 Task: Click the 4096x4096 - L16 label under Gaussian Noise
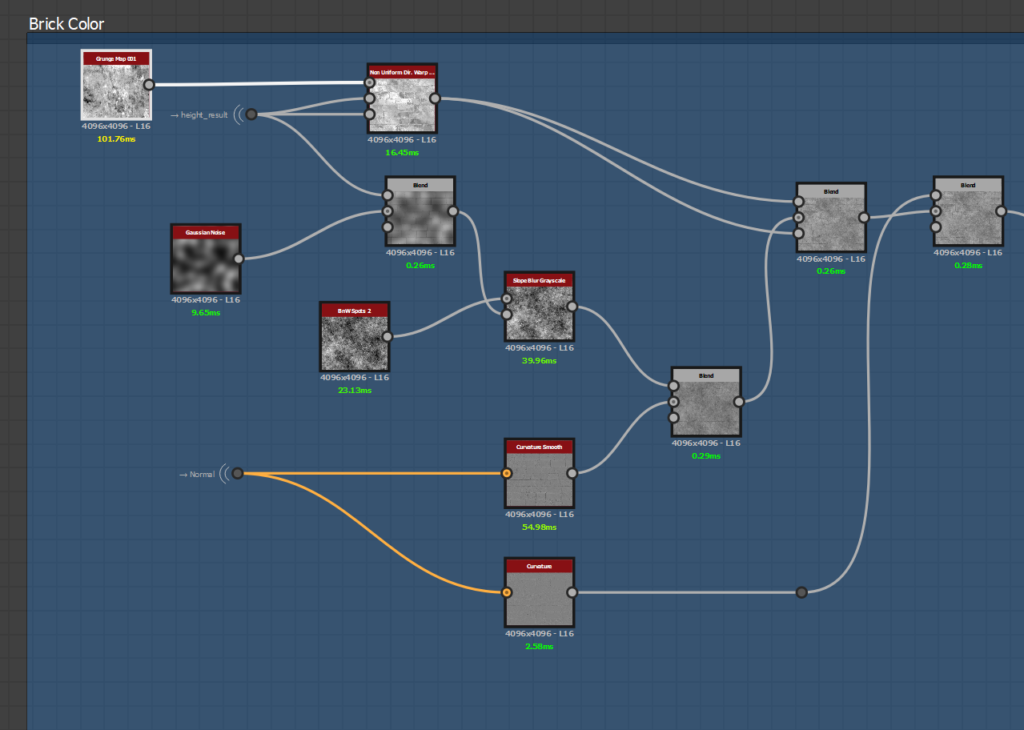pyautogui.click(x=206, y=300)
